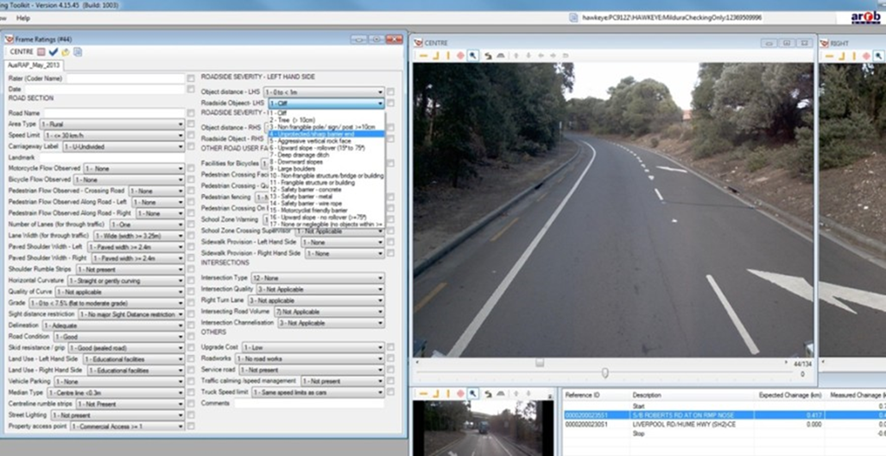
Task: Click inside the Comments input field
Action: [x=309, y=403]
